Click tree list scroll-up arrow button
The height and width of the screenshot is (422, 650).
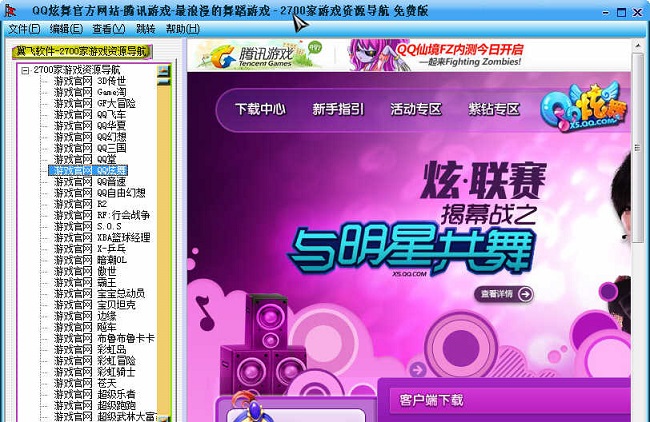coord(164,71)
